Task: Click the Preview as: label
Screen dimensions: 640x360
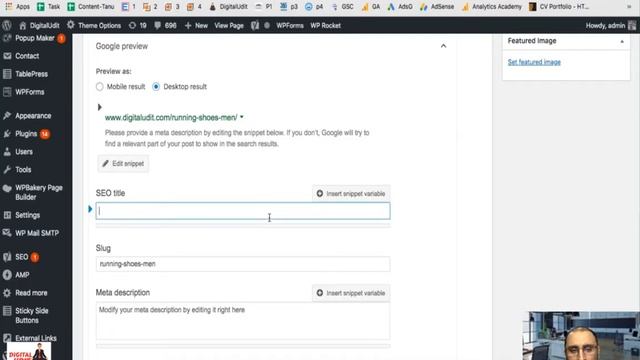Action: pyautogui.click(x=113, y=71)
